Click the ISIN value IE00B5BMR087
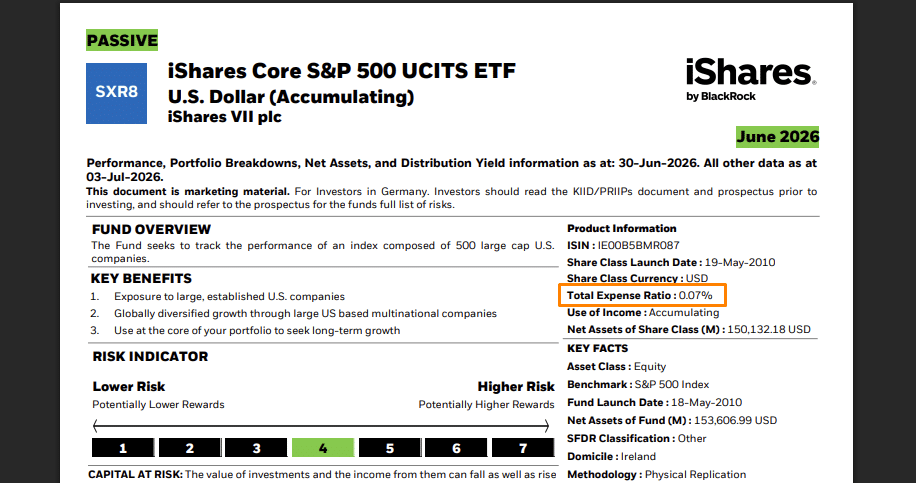This screenshot has height=483, width=916. (639, 245)
